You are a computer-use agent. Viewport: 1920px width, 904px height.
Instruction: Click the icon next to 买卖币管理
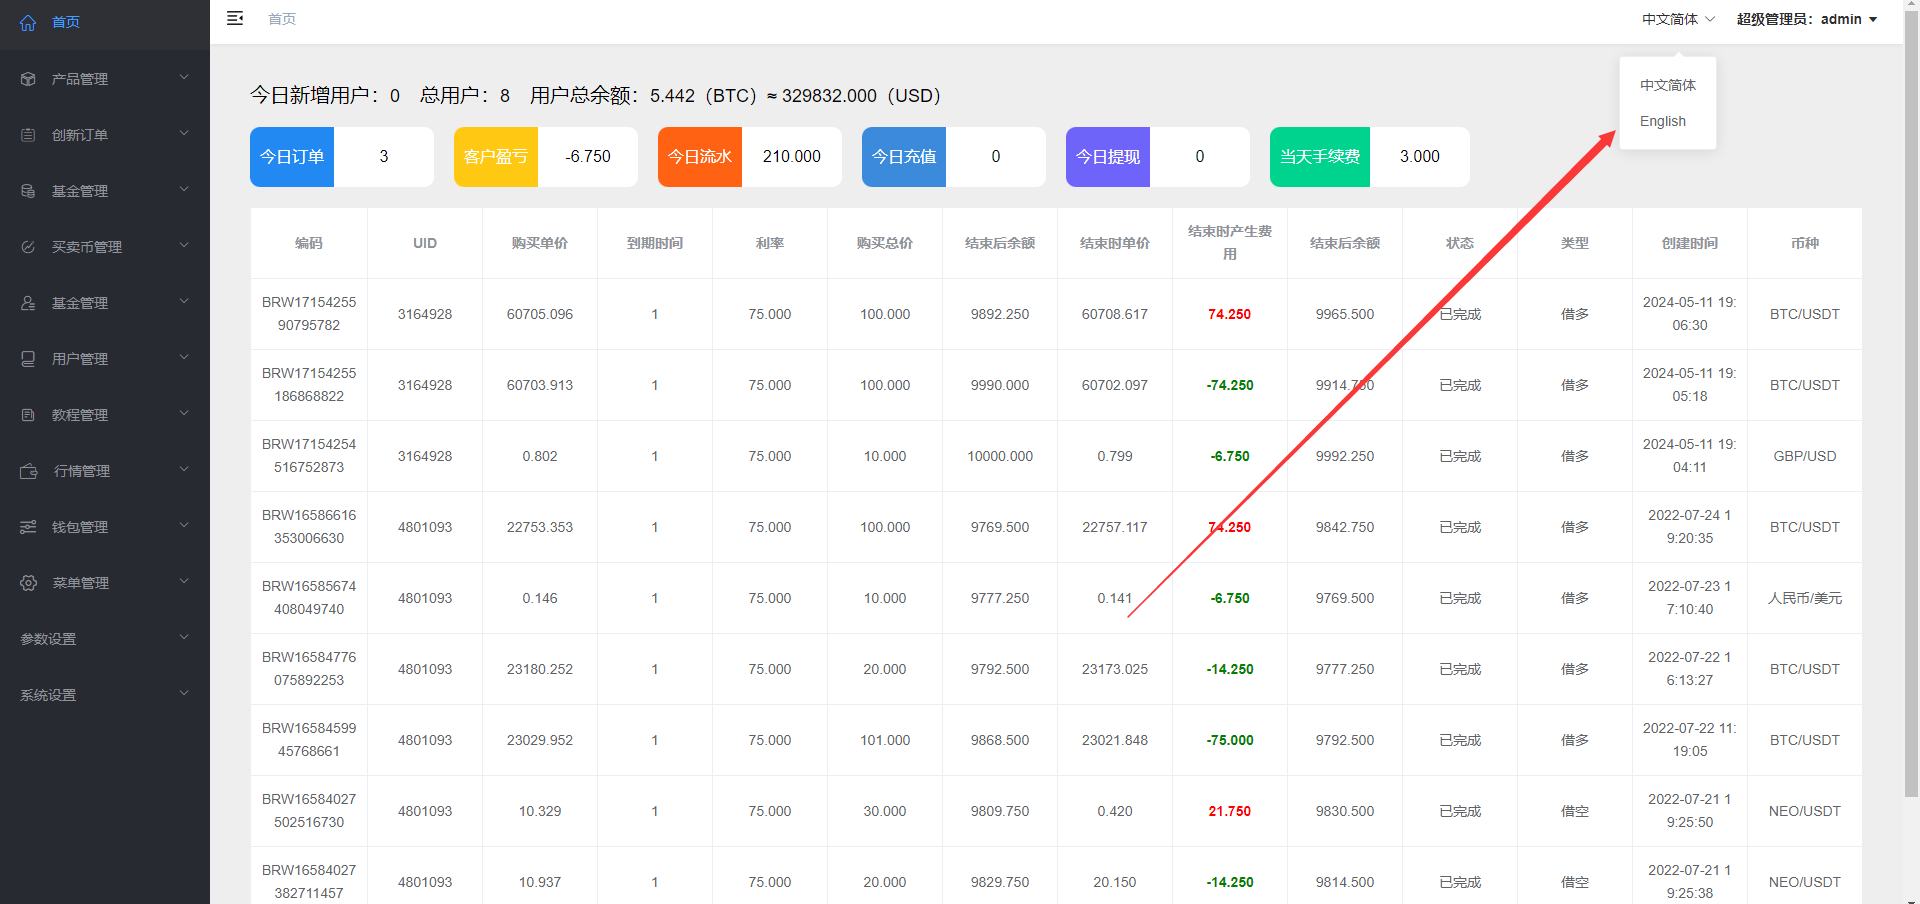28,247
